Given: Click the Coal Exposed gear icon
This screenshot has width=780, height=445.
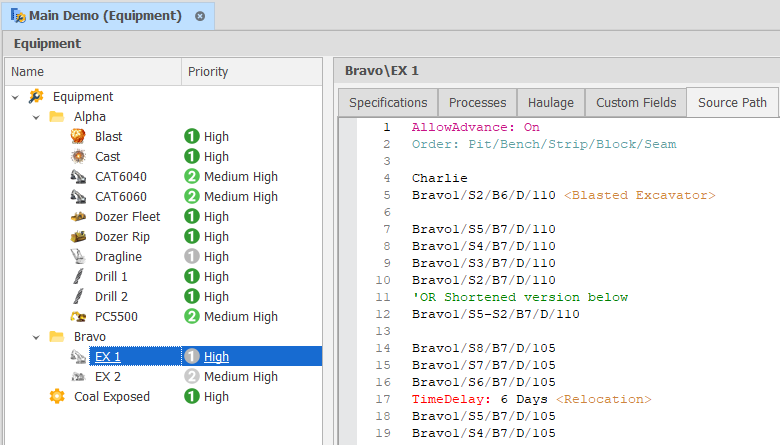Looking at the screenshot, I should click(x=57, y=397).
